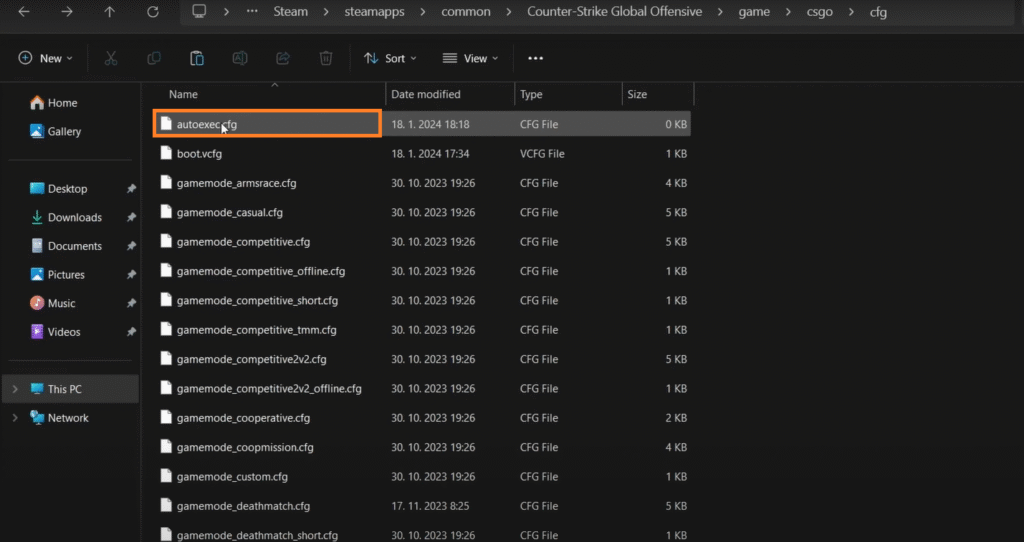Viewport: 1024px width, 542px height.
Task: Go up one folder level
Action: (109, 12)
